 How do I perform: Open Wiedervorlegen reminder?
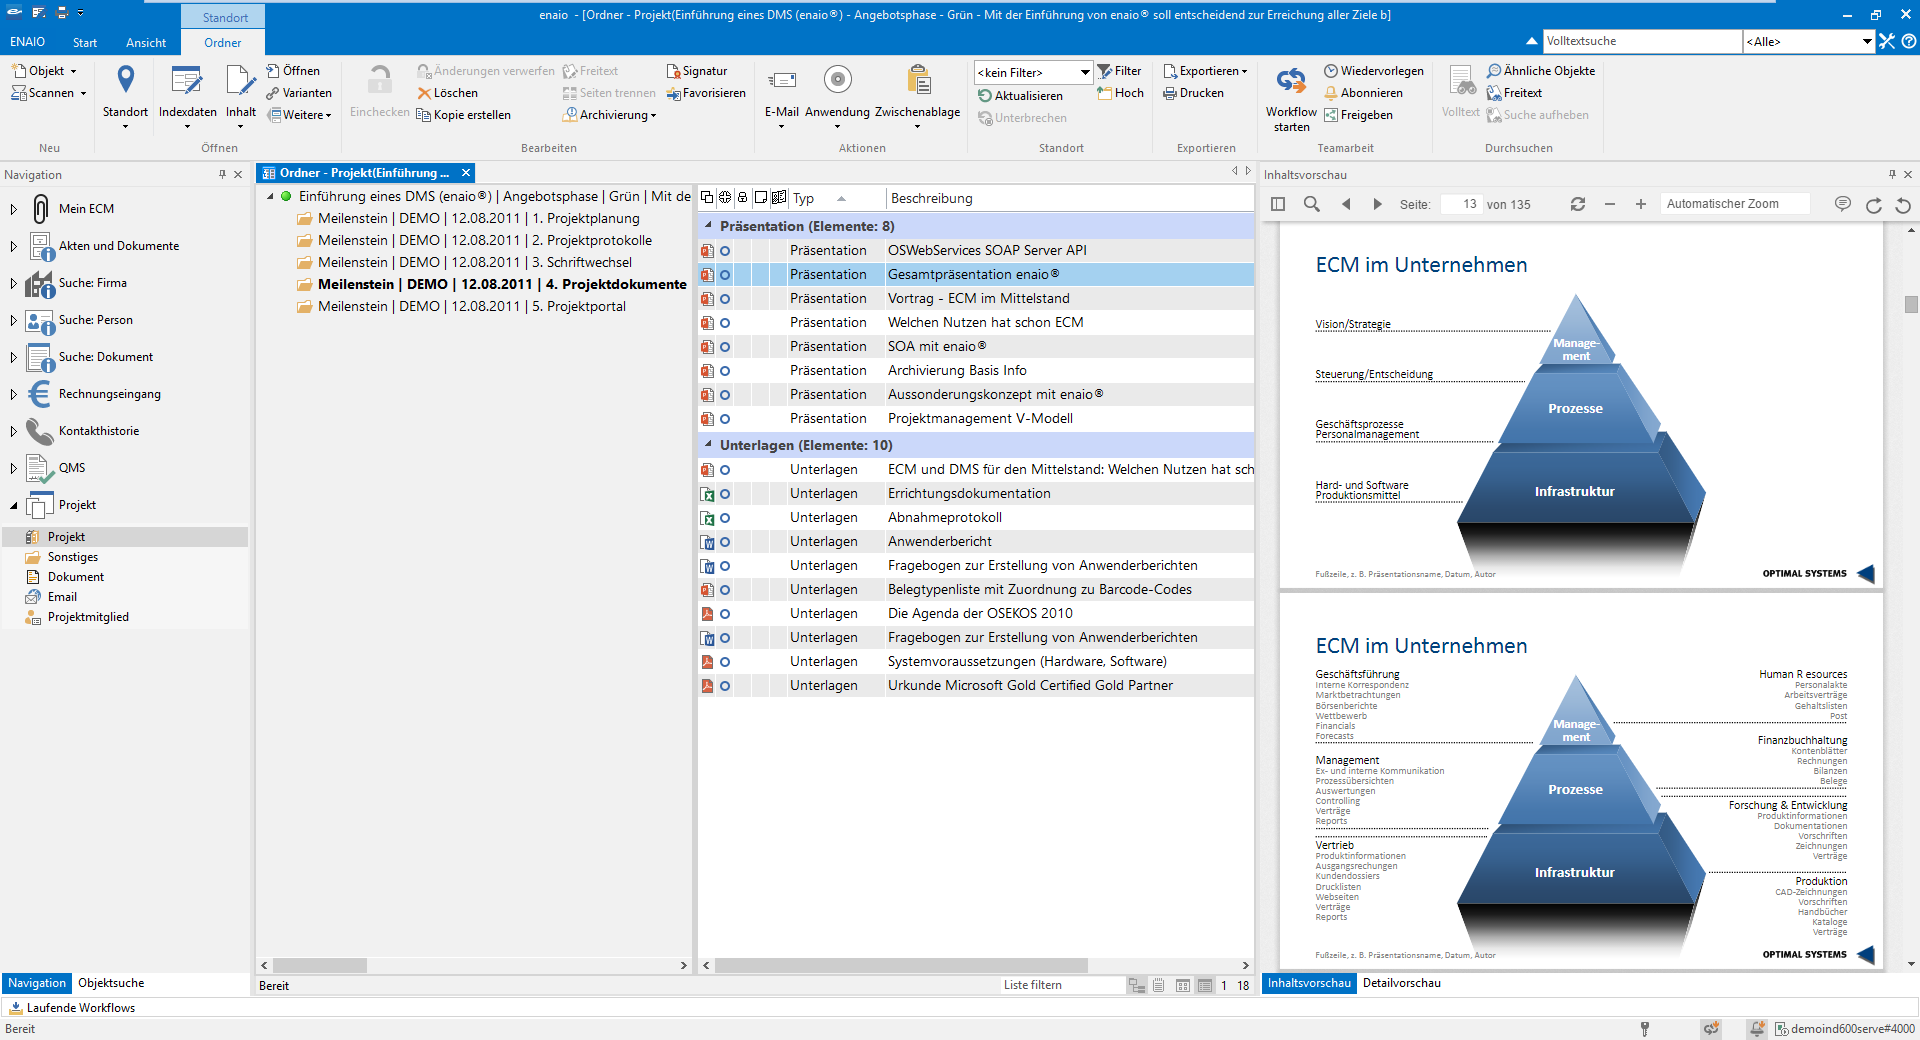(1374, 71)
